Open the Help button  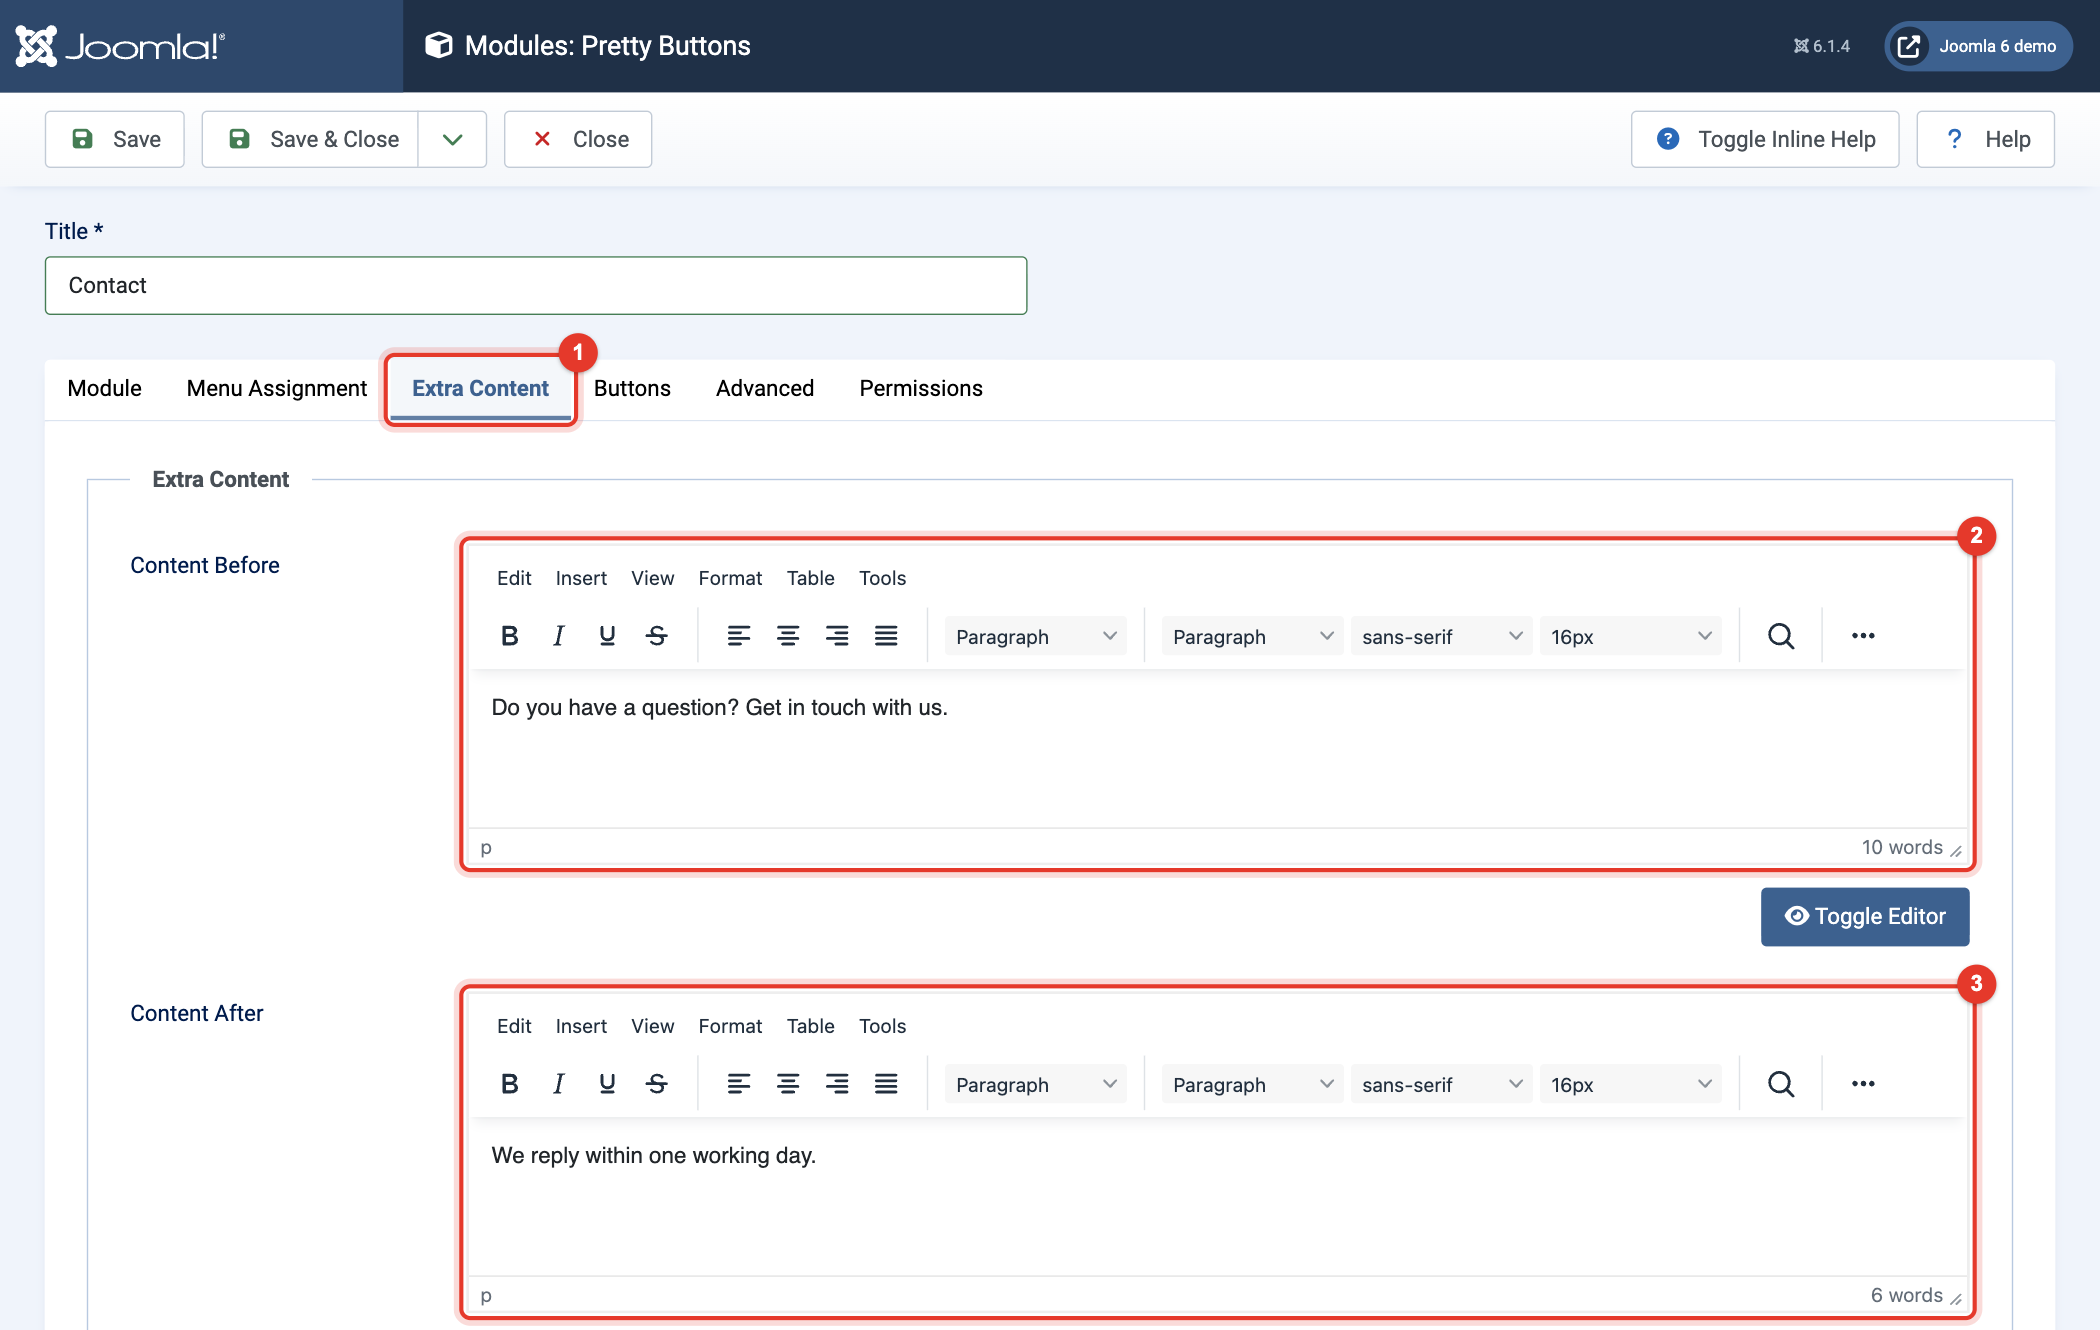click(x=1986, y=139)
